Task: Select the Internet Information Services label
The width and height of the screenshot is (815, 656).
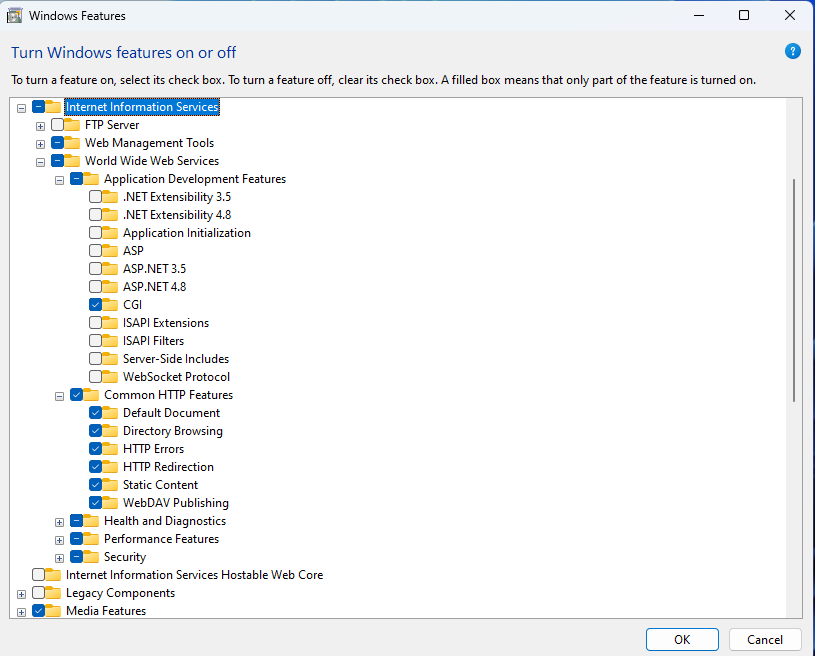Action: coord(142,107)
